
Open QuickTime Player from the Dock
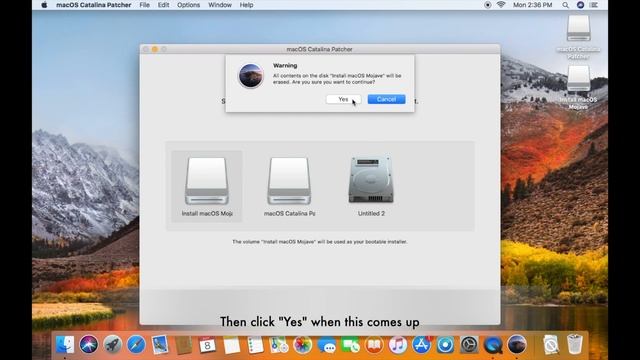click(x=493, y=345)
